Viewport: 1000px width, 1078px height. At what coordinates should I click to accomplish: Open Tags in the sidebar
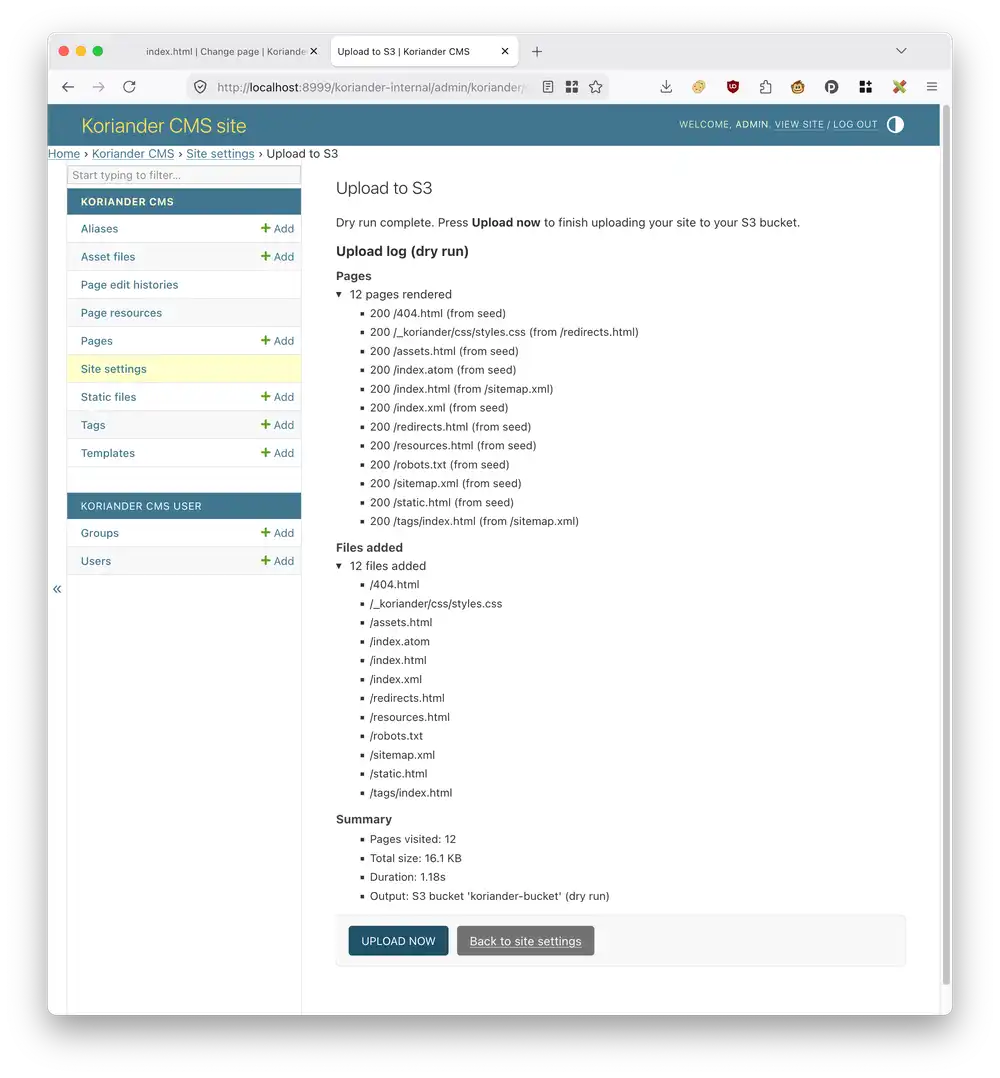pos(93,426)
